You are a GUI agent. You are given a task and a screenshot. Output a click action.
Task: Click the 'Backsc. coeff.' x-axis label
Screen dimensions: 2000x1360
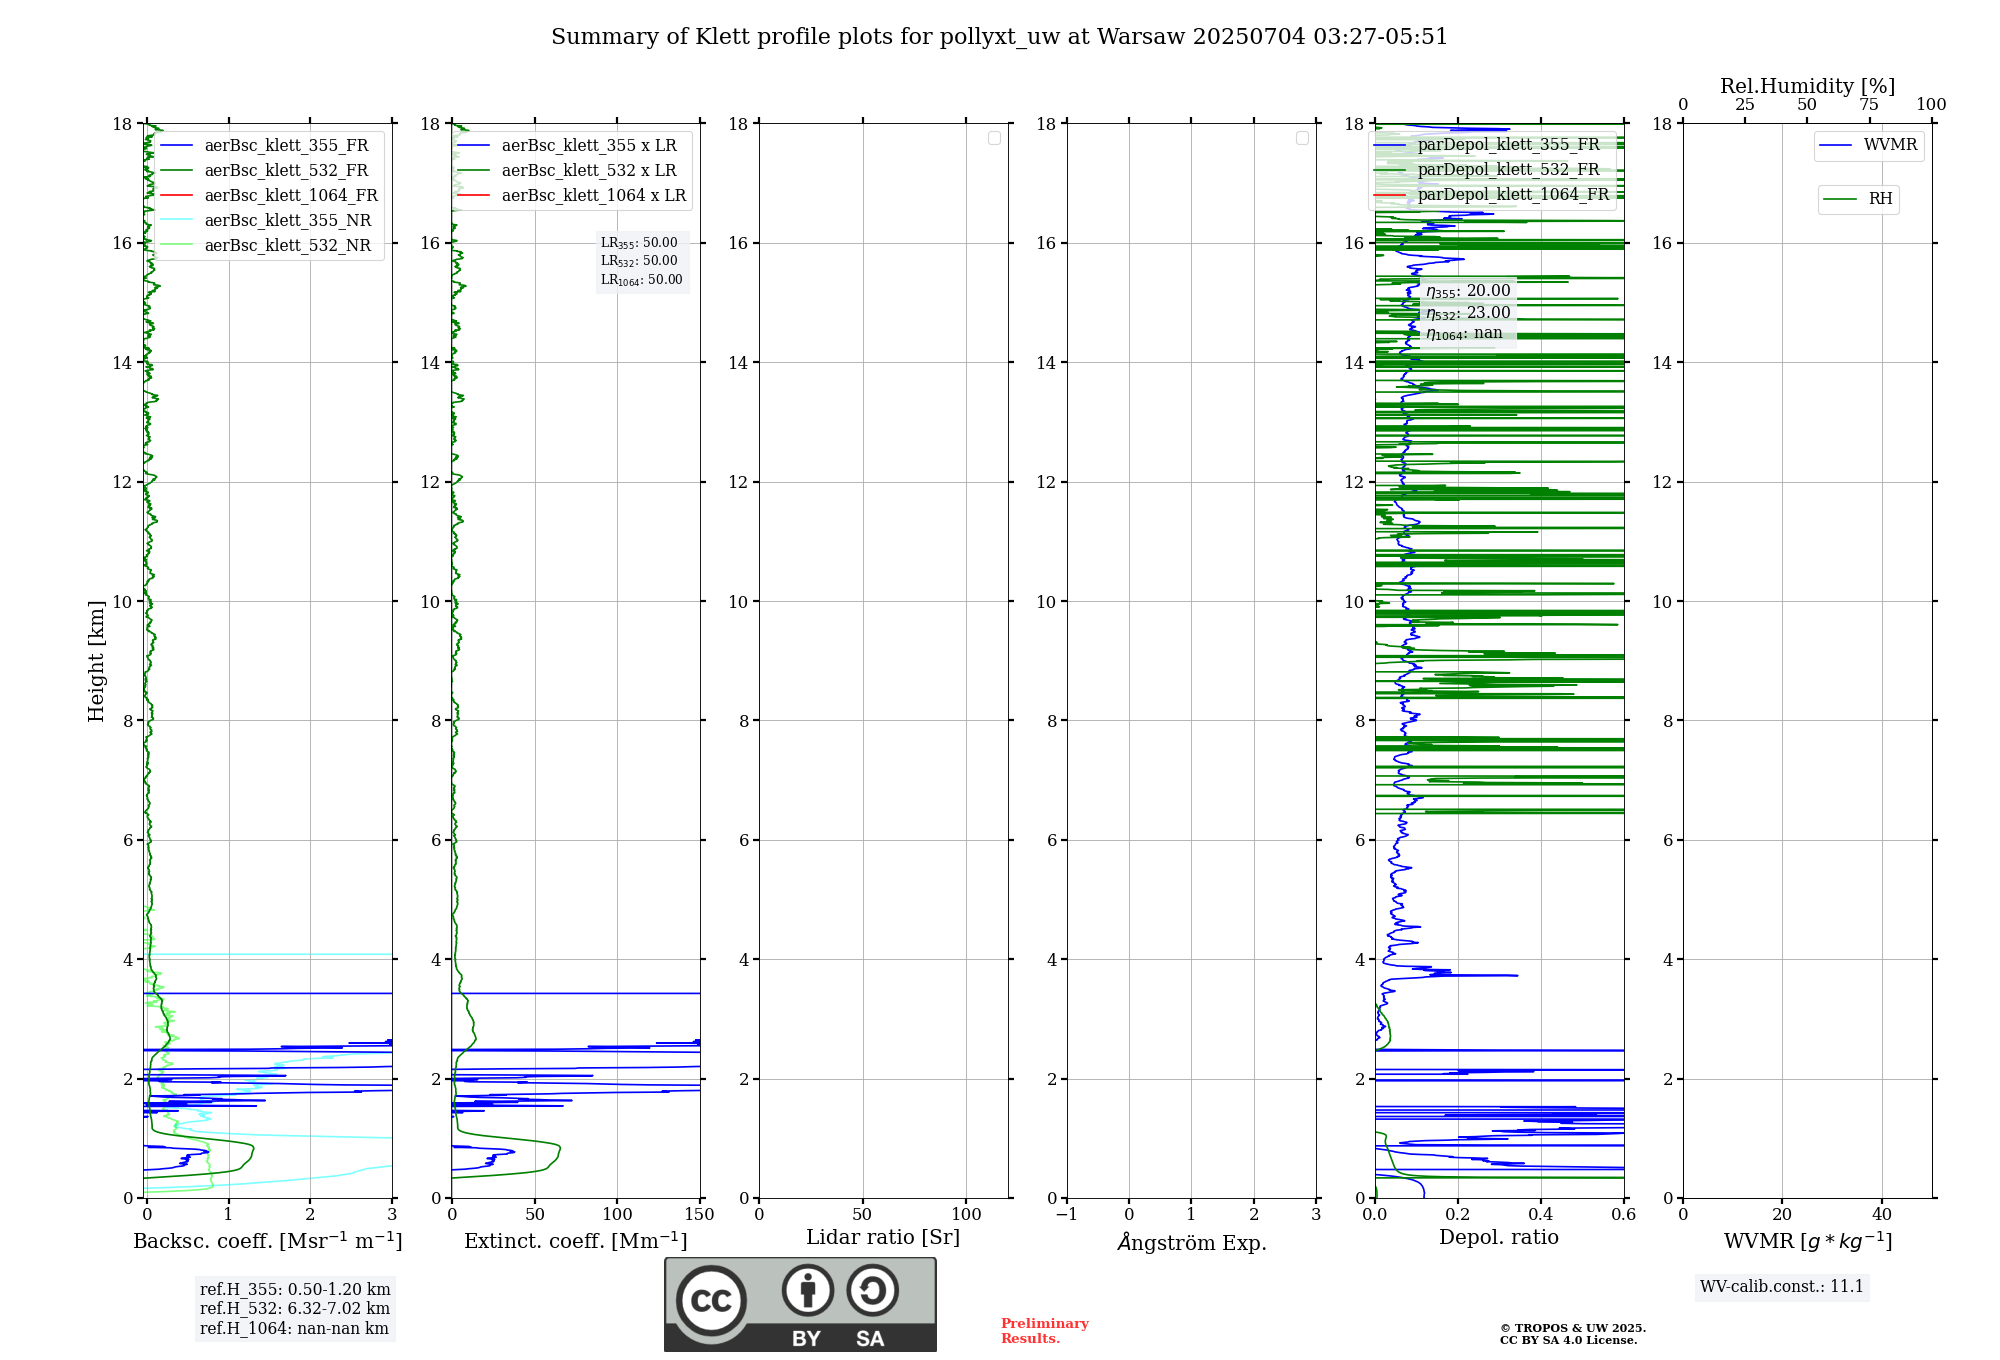tap(268, 1241)
